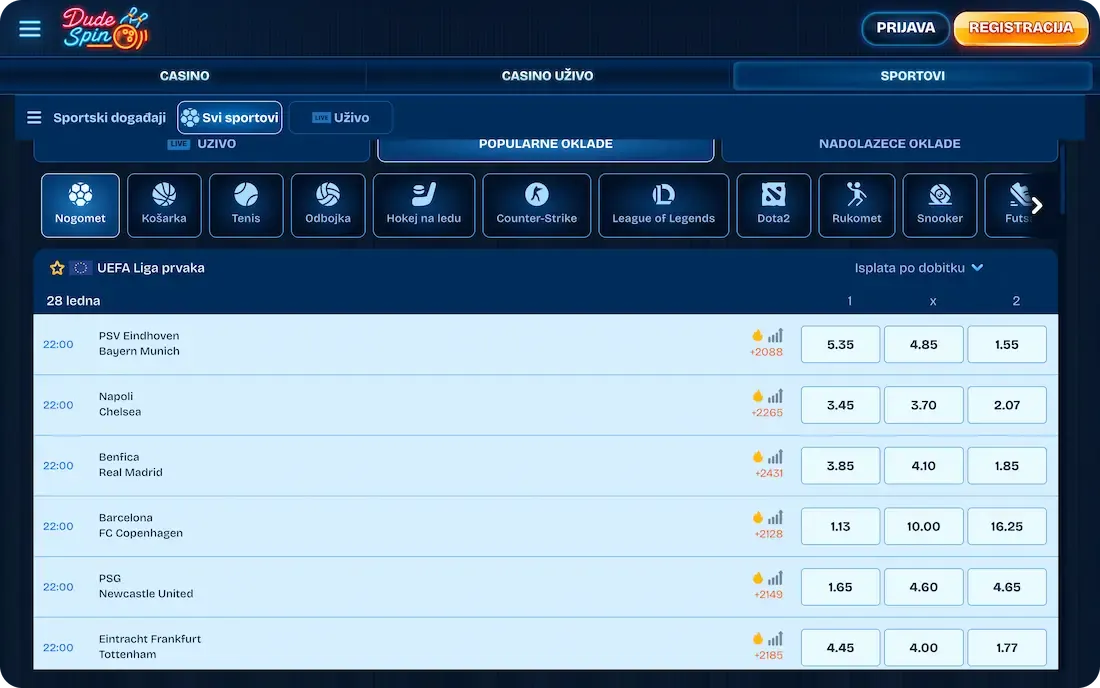Click the flame icon on PSV Eindhoven row

(758, 335)
